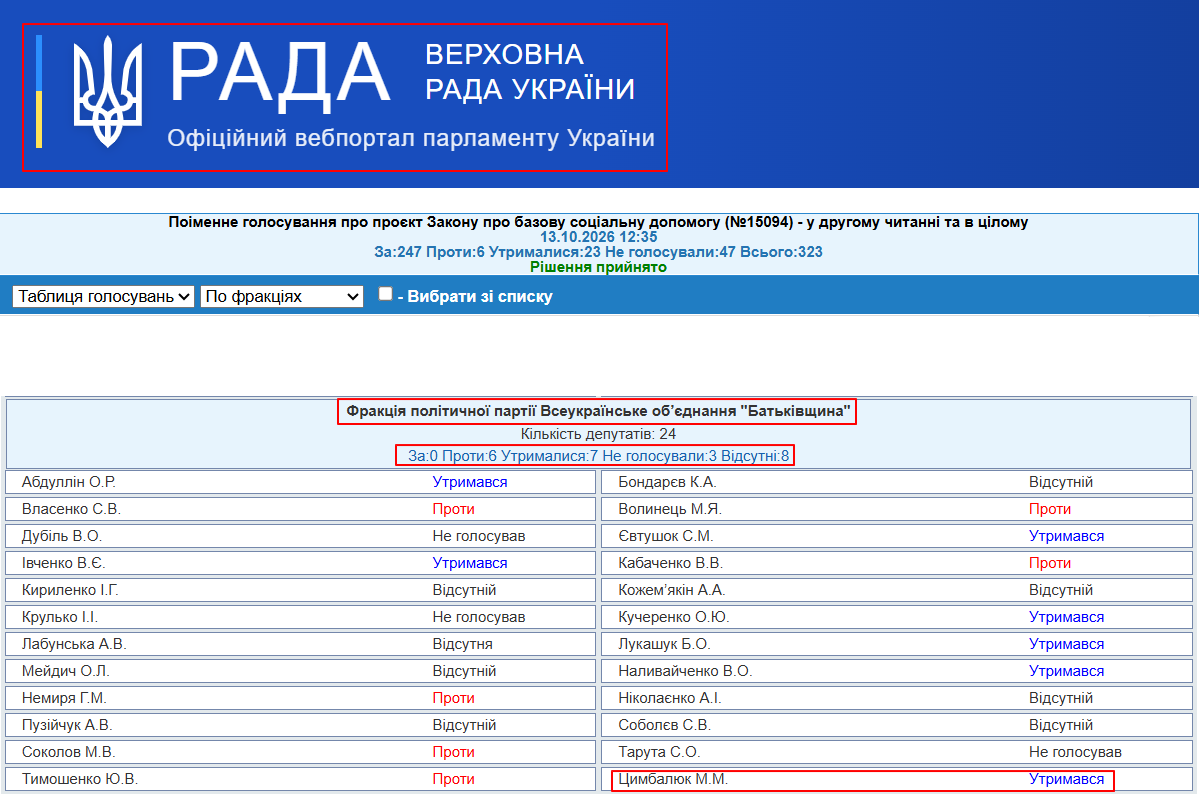The image size is (1199, 794).
Task: Select deputy 'Крулько І.І.'
Action: click(x=60, y=617)
